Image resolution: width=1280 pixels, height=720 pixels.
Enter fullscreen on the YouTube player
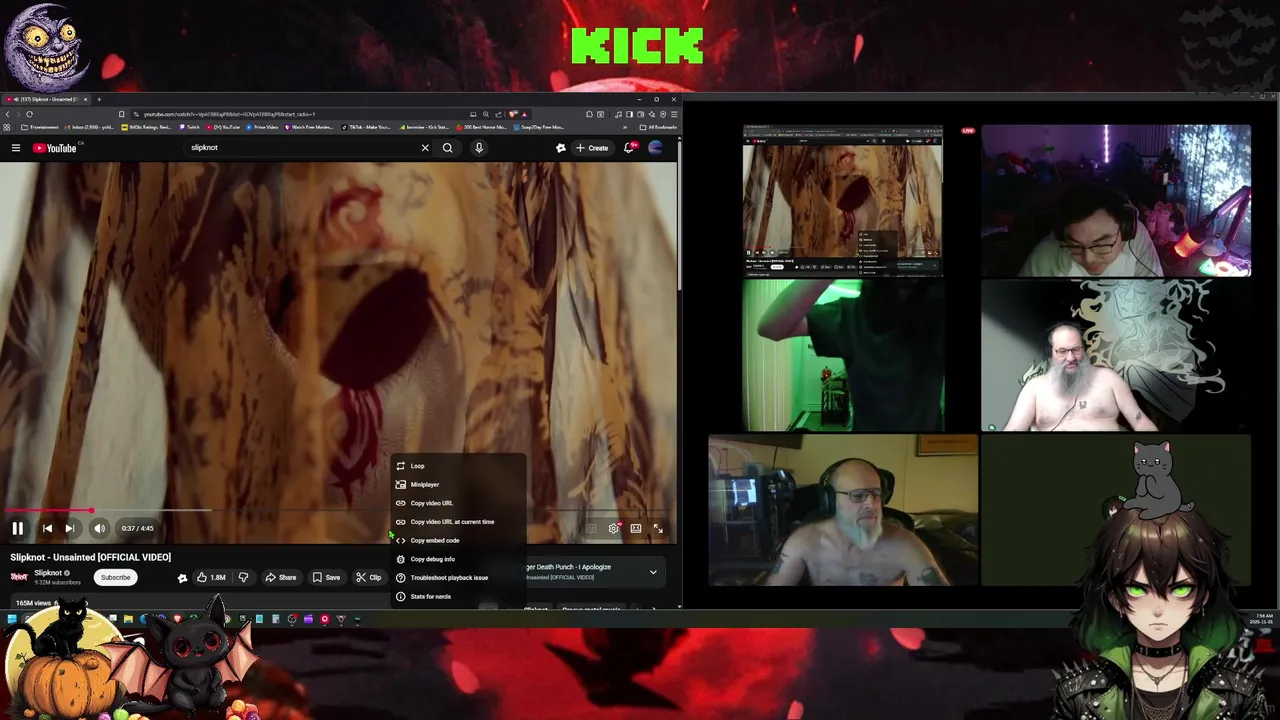(658, 528)
